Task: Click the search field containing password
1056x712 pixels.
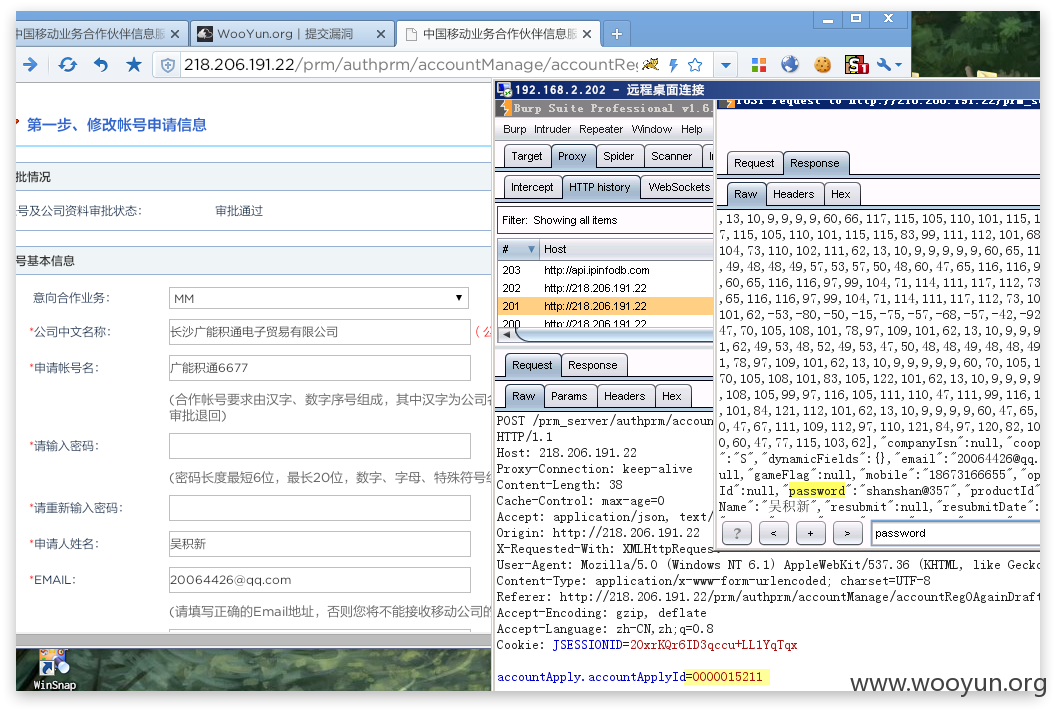Action: [955, 533]
